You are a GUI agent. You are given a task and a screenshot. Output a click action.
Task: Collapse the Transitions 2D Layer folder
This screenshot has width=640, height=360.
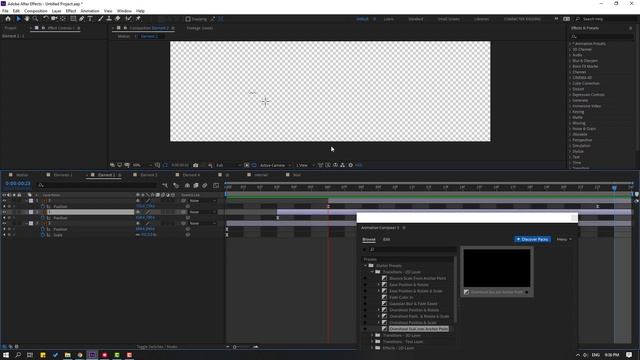pyautogui.click(x=372, y=272)
